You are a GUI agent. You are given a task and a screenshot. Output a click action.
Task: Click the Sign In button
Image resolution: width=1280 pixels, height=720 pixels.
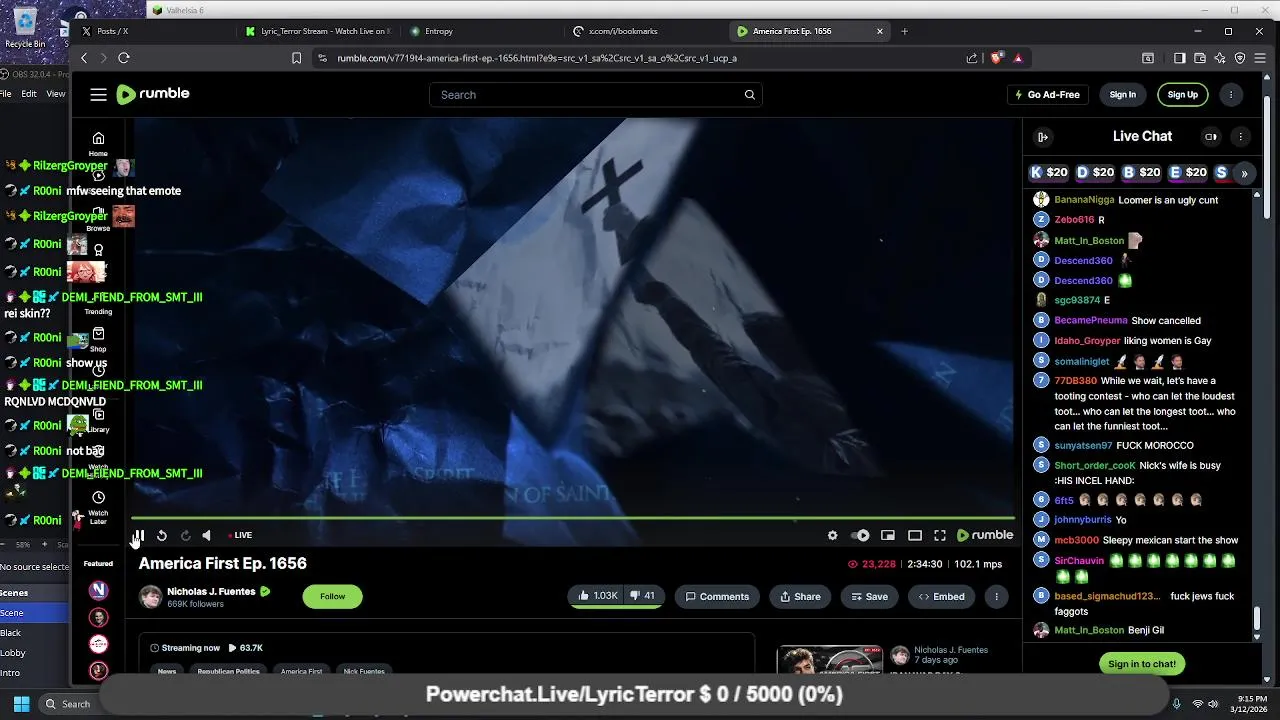click(1122, 95)
